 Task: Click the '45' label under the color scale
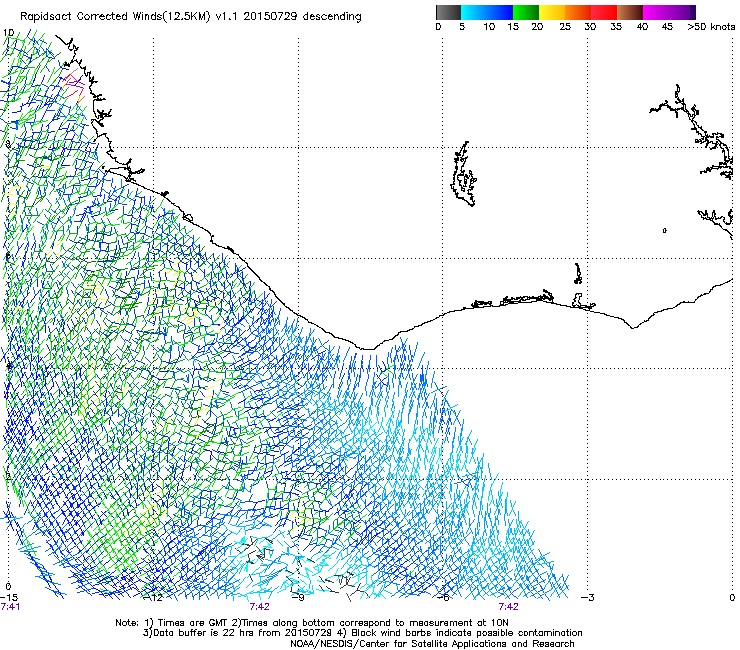pos(667,27)
